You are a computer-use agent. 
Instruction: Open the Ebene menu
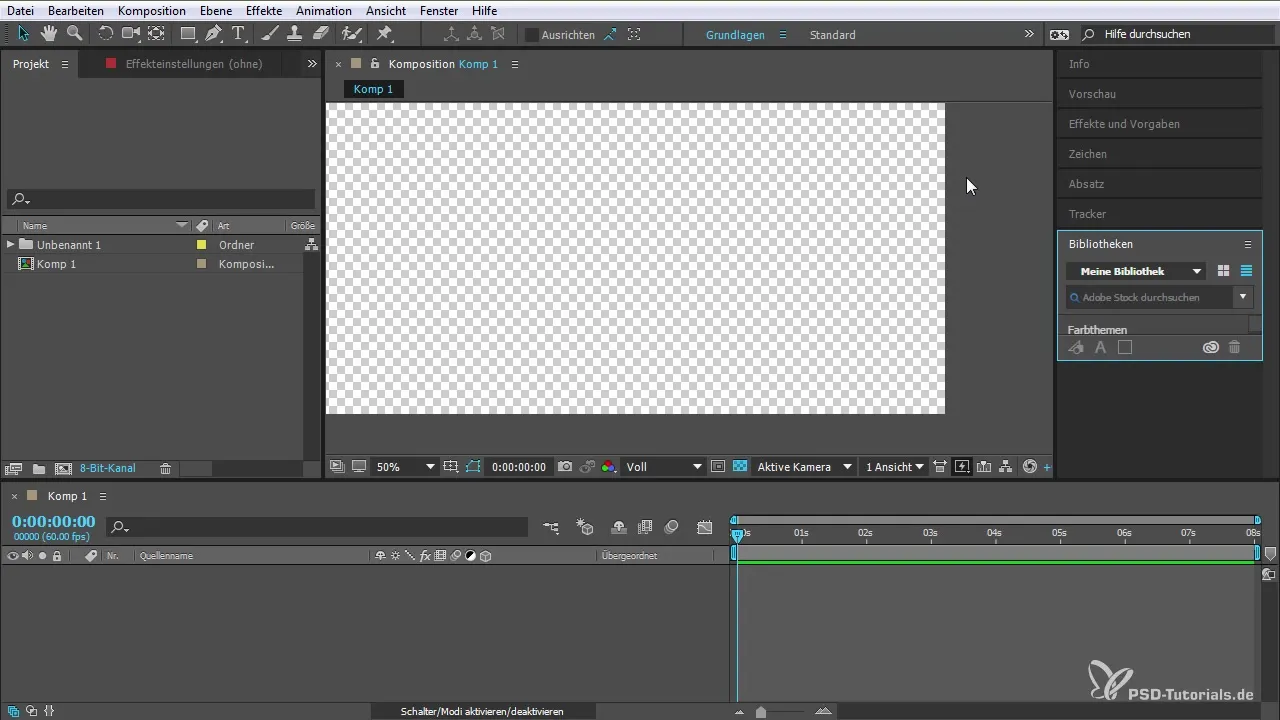pos(218,10)
